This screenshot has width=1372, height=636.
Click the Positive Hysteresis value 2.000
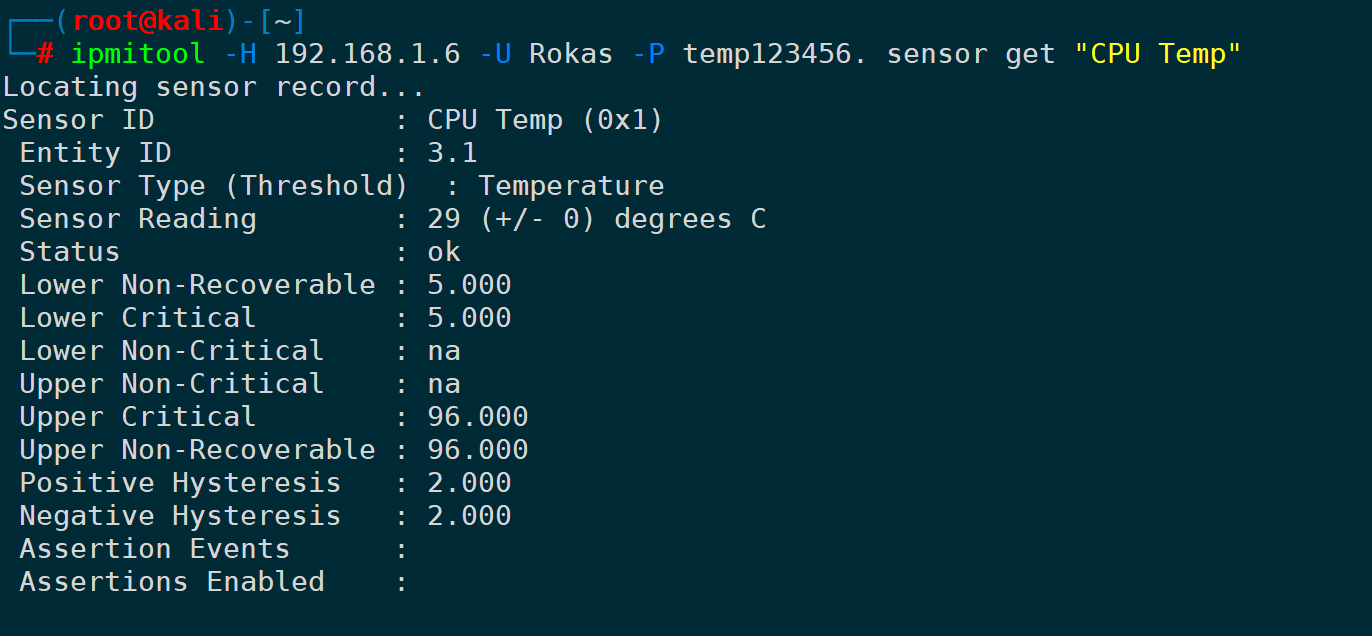[469, 483]
